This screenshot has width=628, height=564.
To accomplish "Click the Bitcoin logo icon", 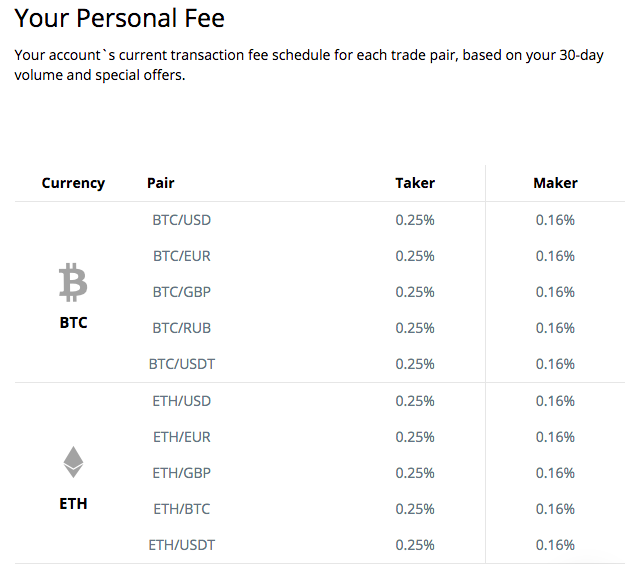I will click(73, 282).
